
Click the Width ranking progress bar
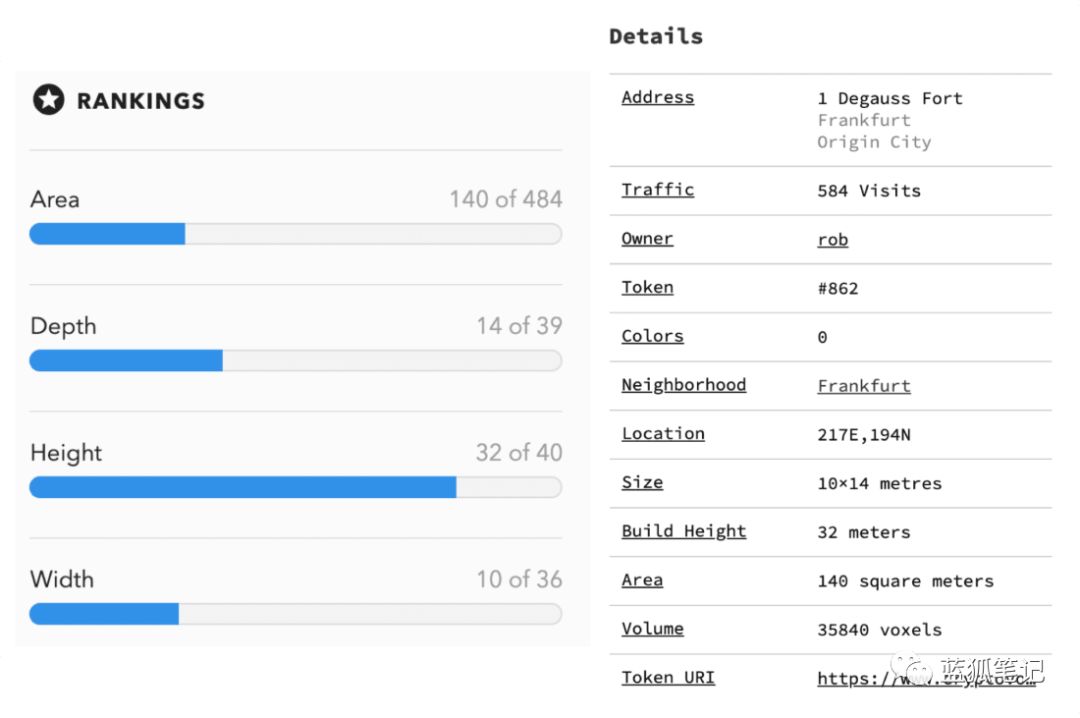[295, 614]
